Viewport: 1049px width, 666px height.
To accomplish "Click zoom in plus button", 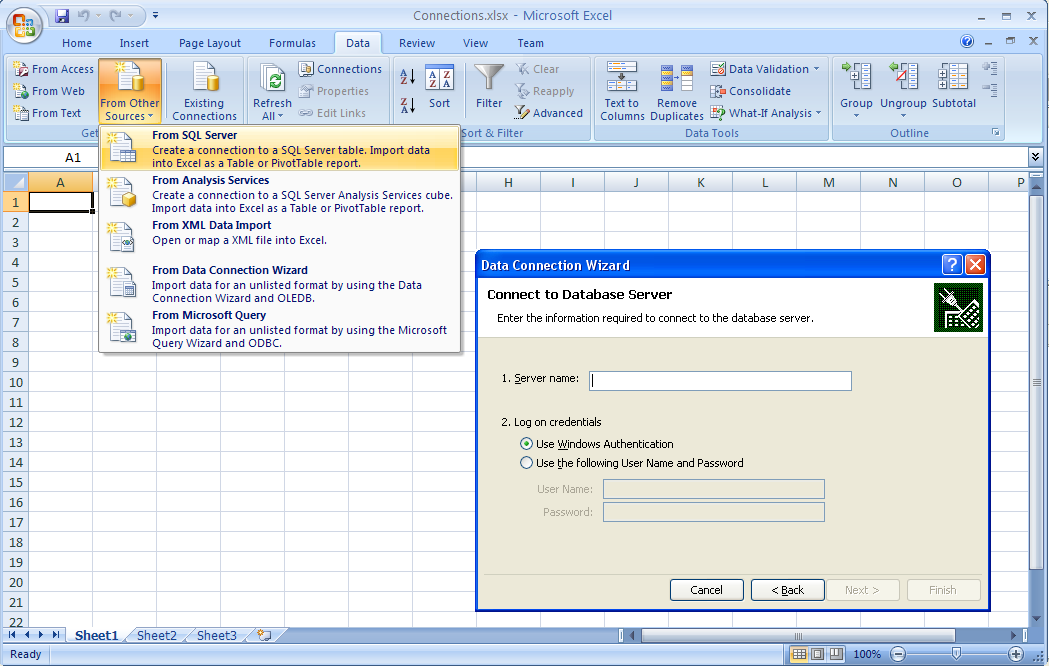I will 1016,654.
